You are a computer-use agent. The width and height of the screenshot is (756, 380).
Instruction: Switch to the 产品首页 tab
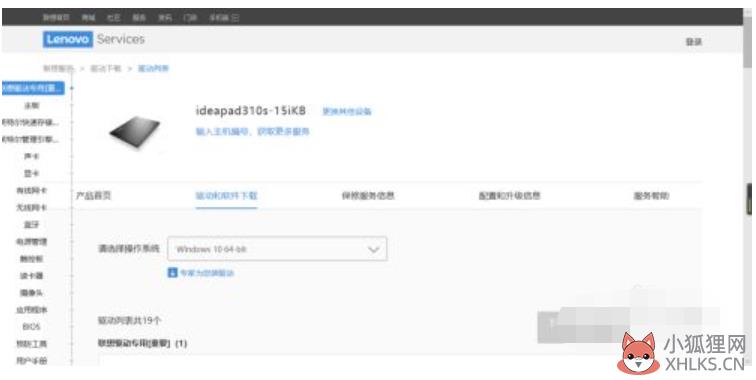94,195
